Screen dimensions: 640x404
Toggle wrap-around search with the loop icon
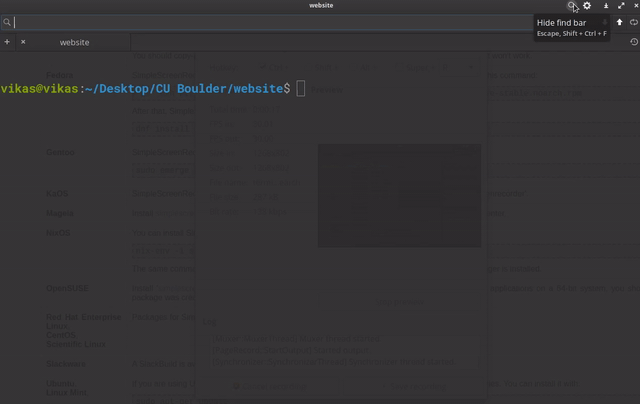(x=633, y=22)
